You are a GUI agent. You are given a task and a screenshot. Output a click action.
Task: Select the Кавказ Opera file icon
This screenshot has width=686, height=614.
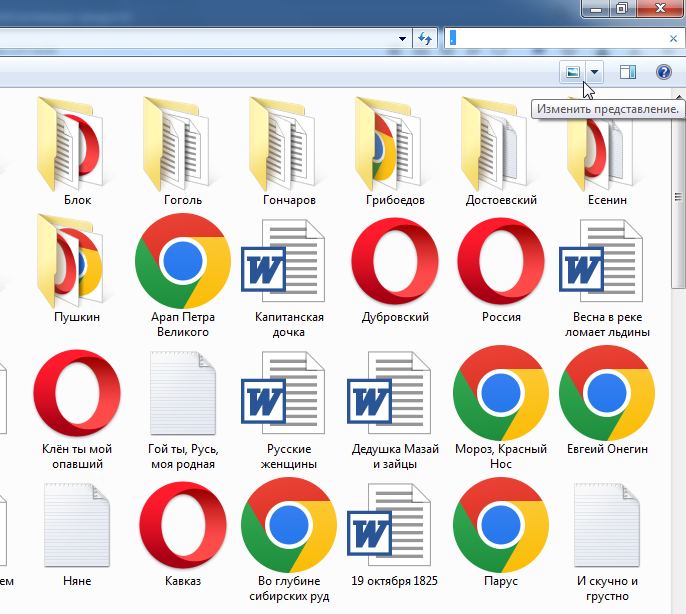click(x=183, y=525)
